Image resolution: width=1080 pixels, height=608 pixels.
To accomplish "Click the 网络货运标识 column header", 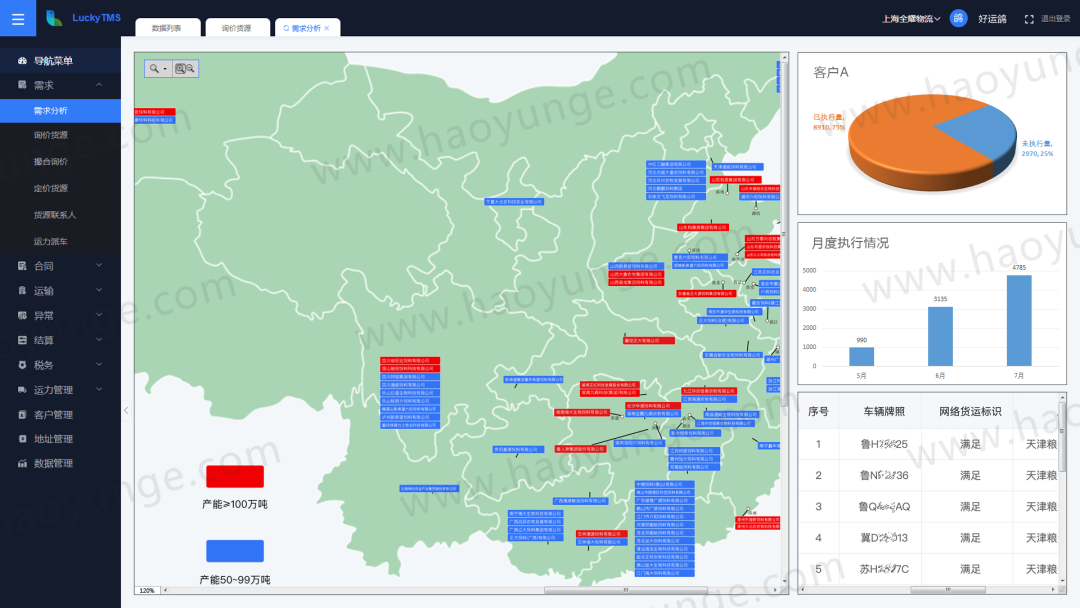I will (x=970, y=412).
